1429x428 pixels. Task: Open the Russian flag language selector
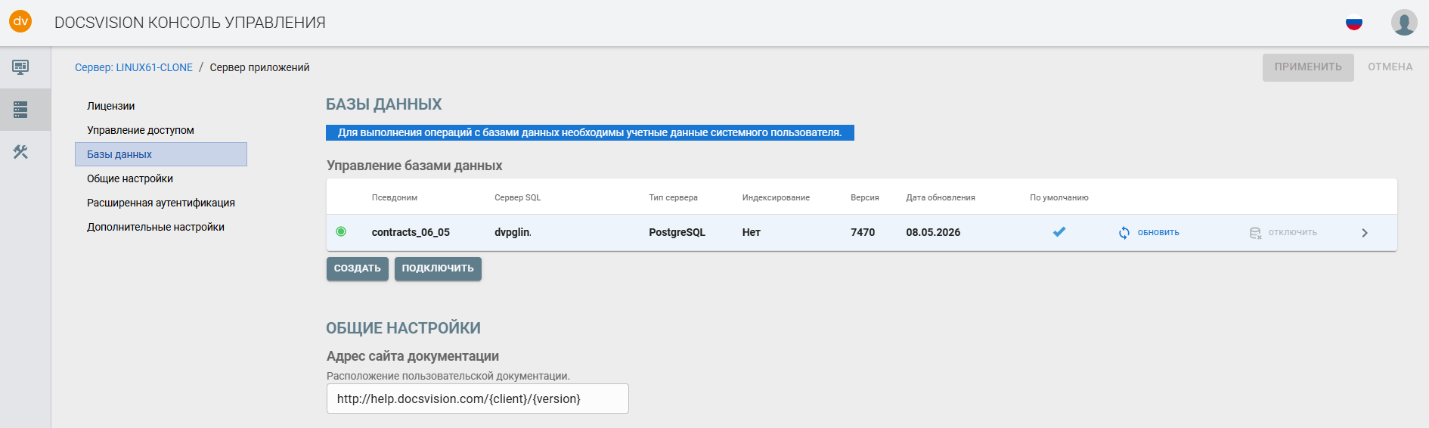tap(1354, 22)
